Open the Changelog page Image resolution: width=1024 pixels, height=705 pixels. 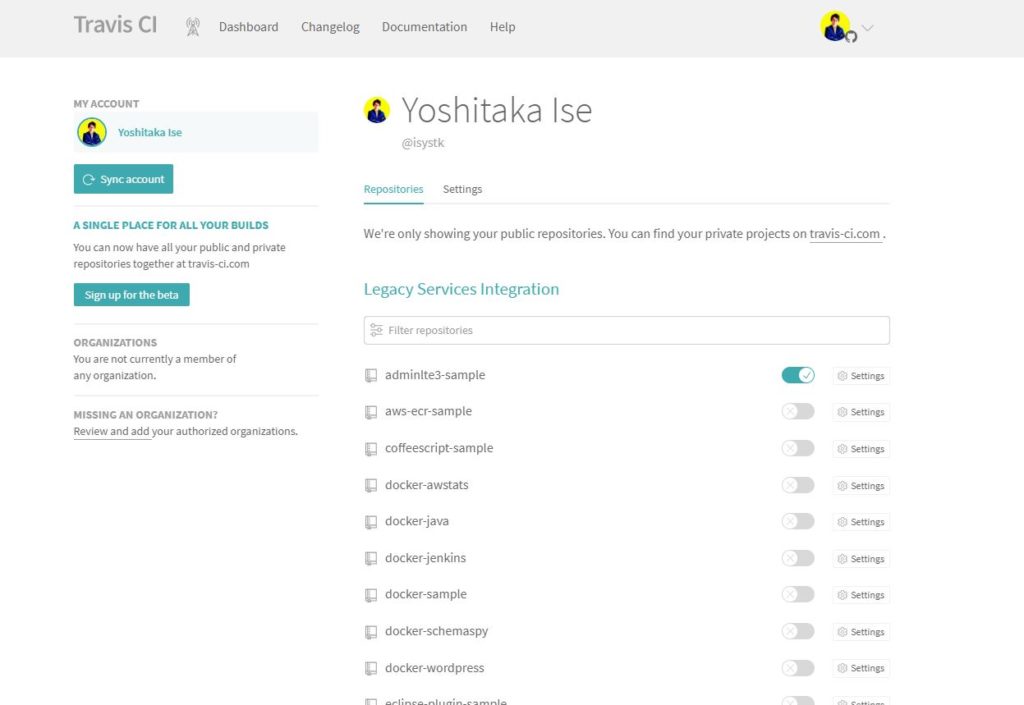(x=330, y=27)
